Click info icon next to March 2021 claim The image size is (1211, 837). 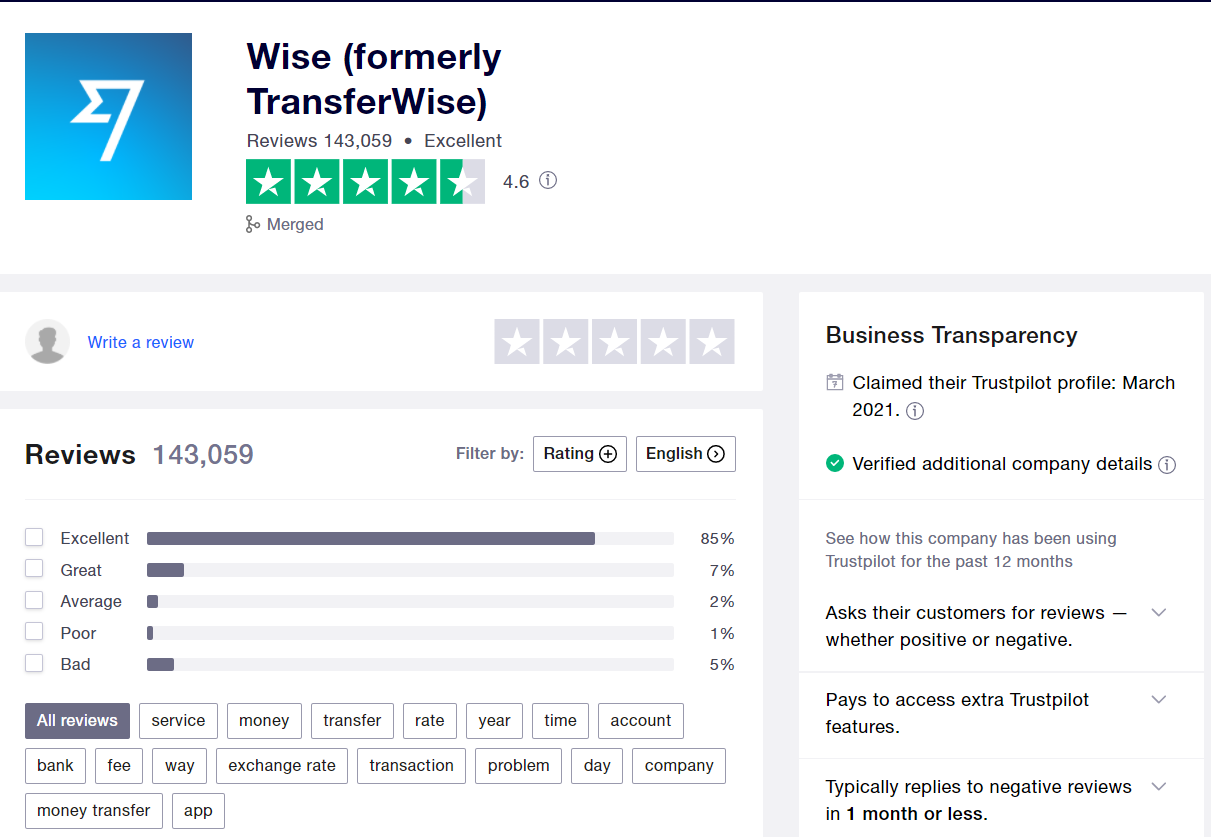[915, 411]
